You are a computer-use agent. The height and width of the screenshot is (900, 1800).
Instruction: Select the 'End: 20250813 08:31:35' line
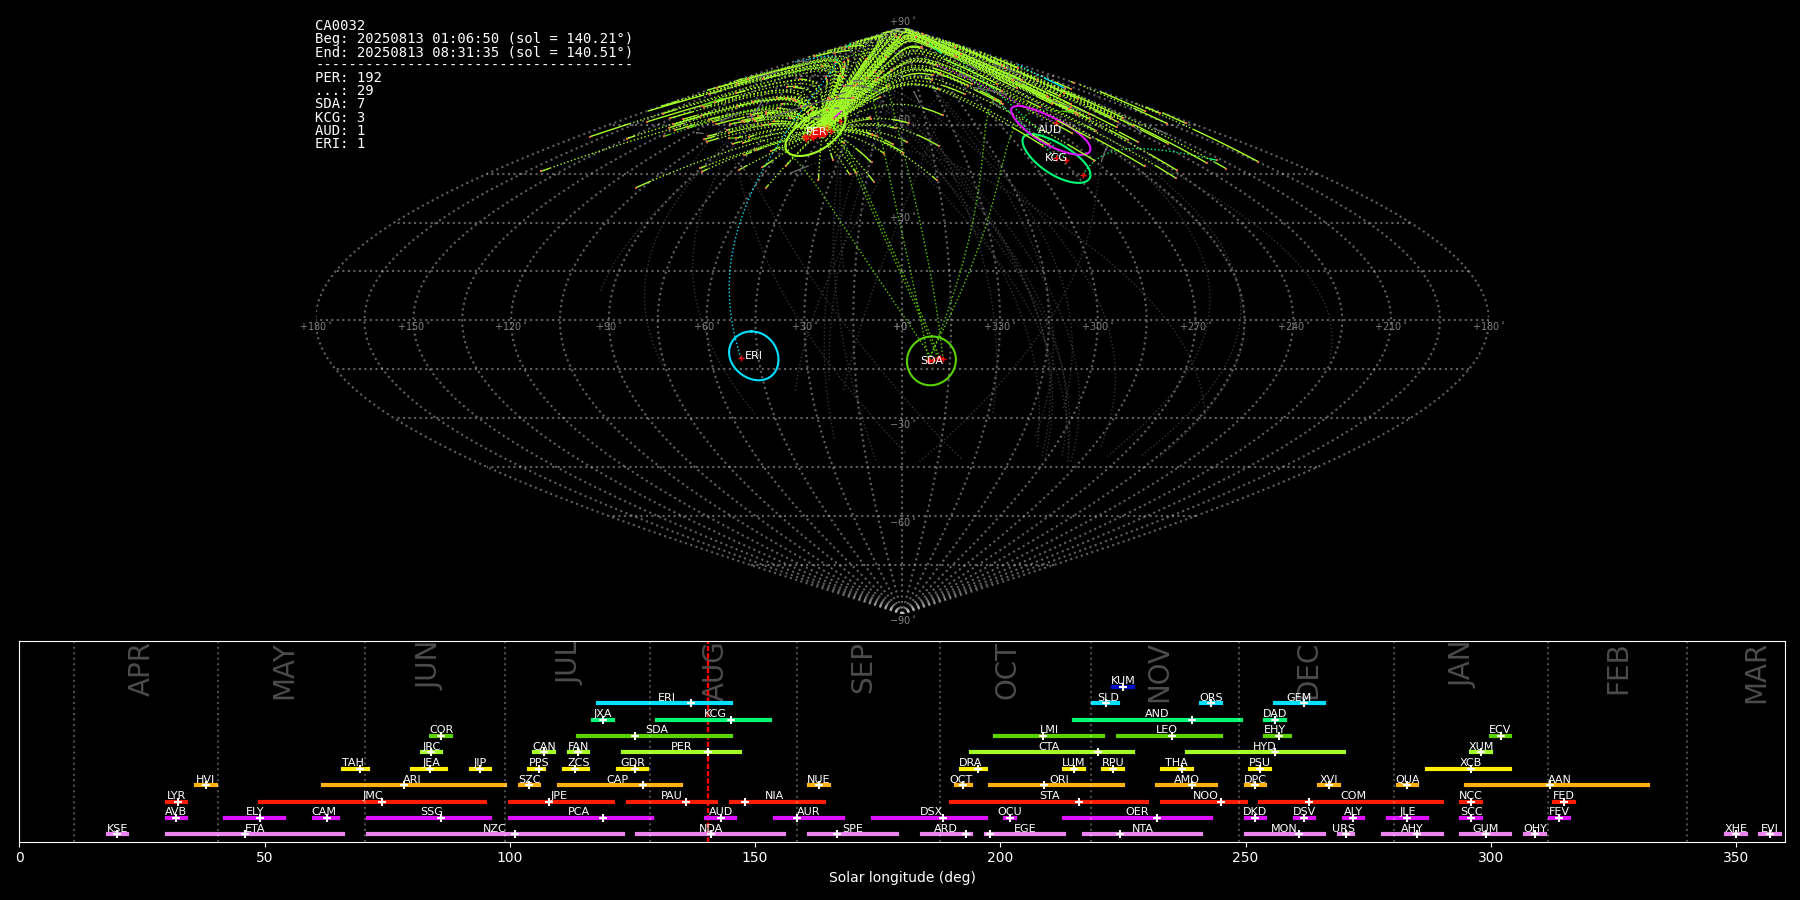click(x=474, y=52)
